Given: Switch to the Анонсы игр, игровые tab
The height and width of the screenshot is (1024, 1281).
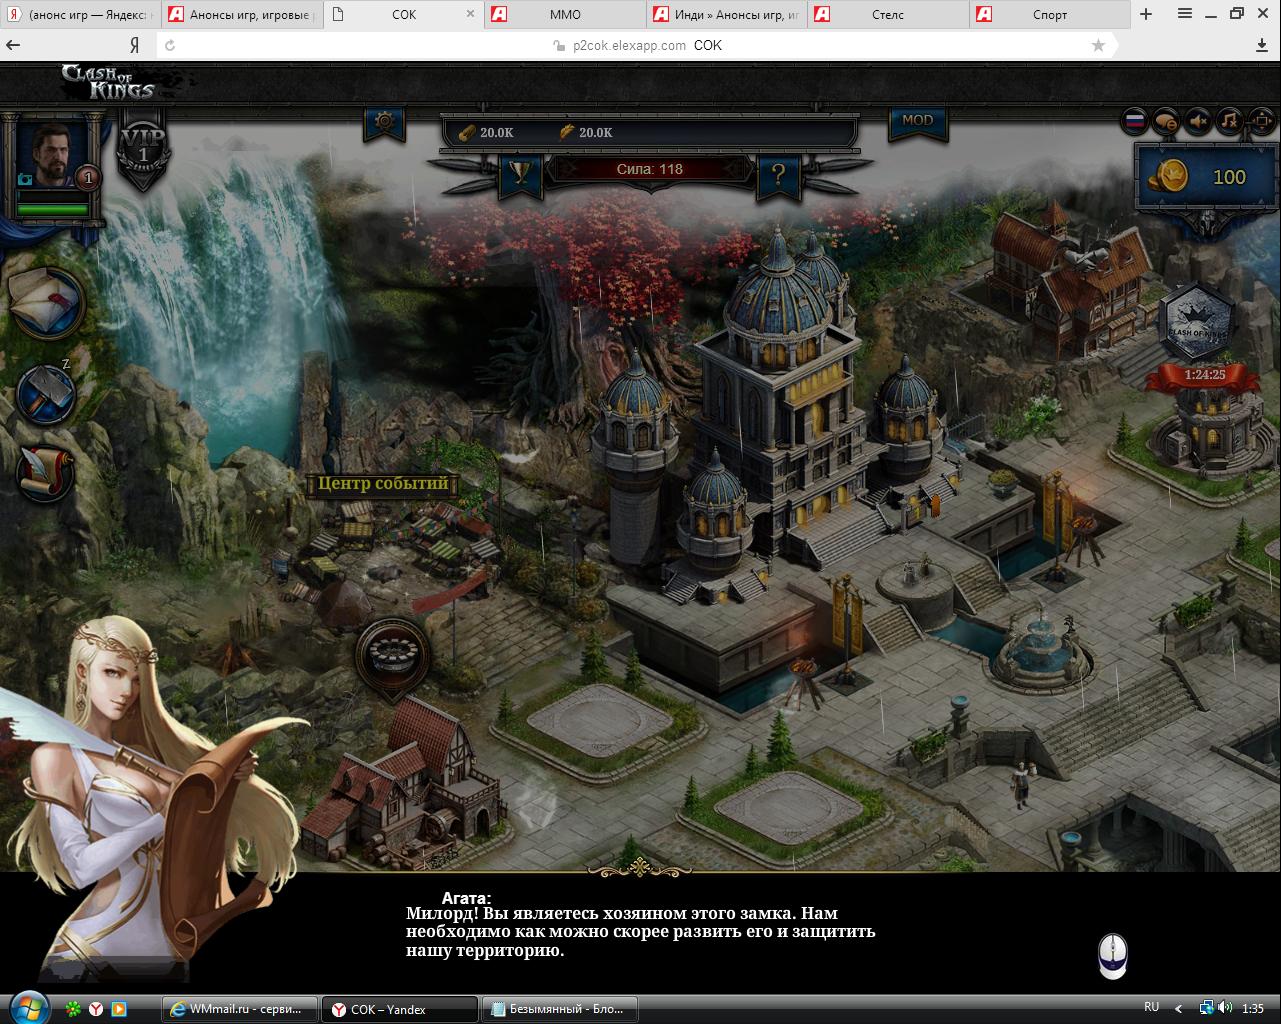Looking at the screenshot, I should point(244,14).
